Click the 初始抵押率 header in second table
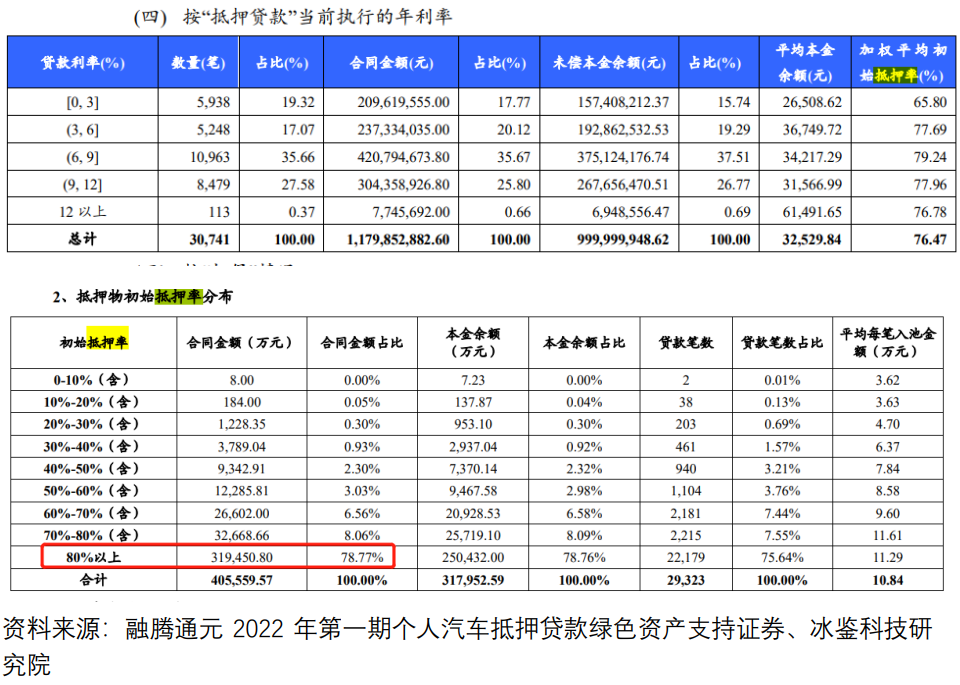Screen dimensions: 960x685 click(x=93, y=342)
